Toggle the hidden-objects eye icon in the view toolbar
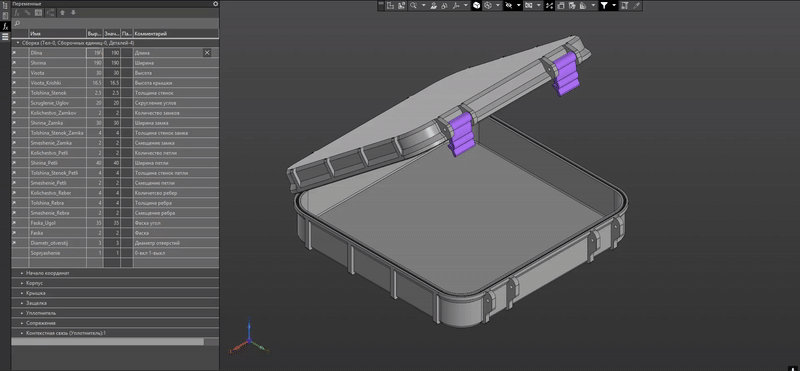Viewport: 800px width, 371px height. (508, 6)
